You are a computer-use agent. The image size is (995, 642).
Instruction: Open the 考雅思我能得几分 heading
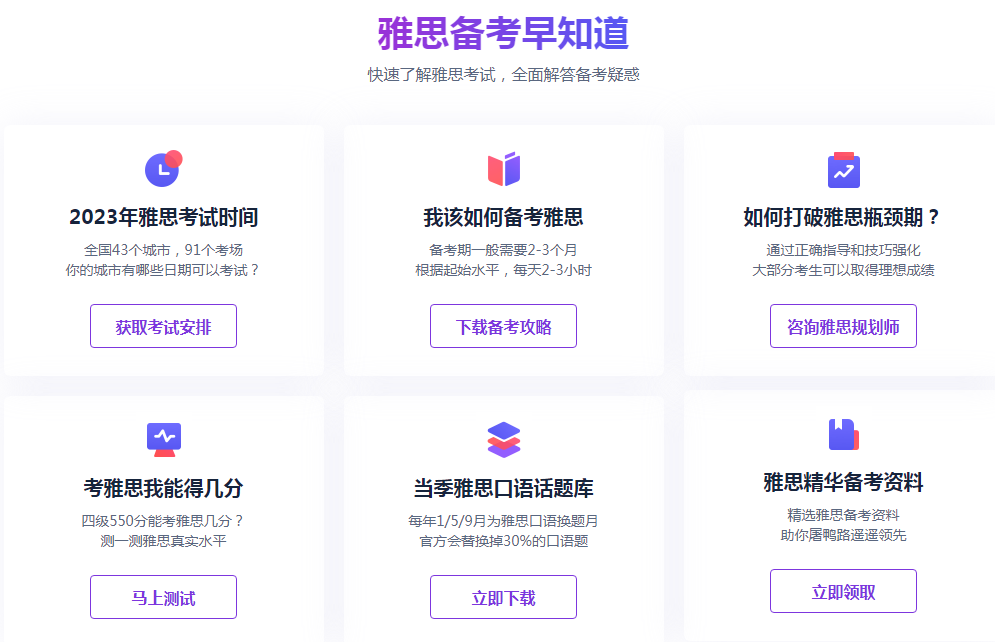point(164,488)
